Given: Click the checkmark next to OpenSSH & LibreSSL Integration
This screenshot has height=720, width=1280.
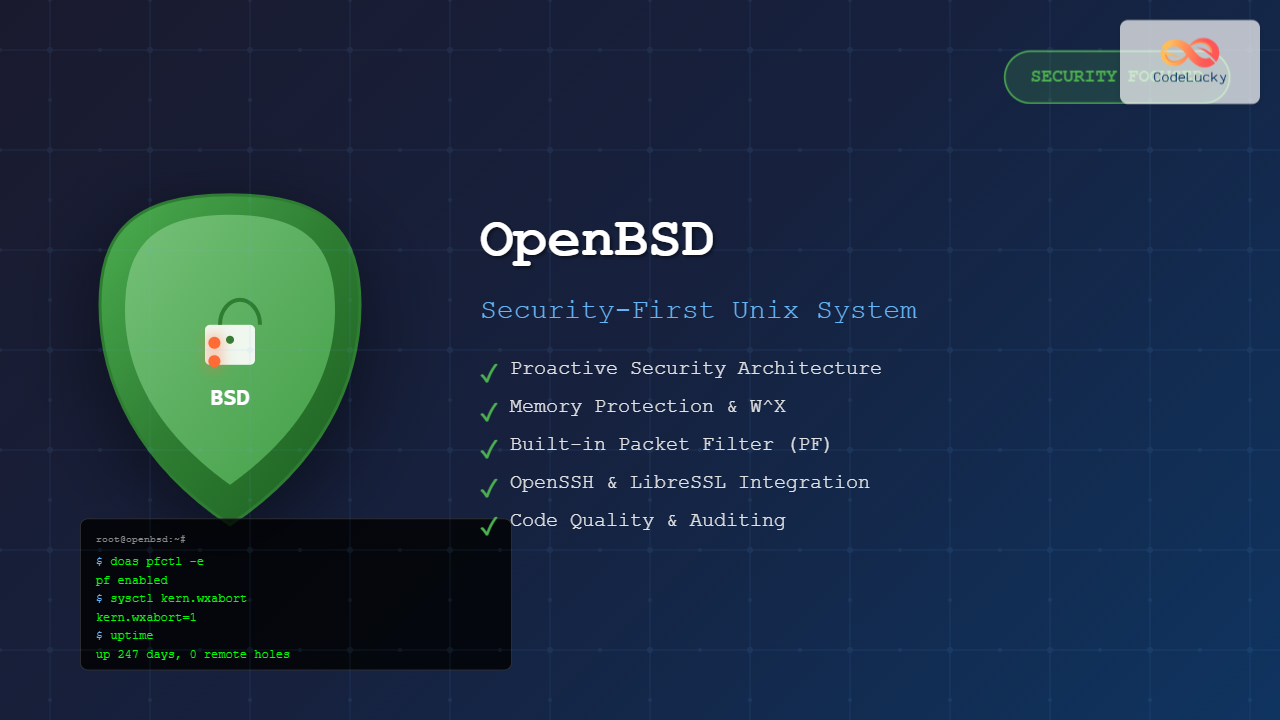Looking at the screenshot, I should point(489,487).
